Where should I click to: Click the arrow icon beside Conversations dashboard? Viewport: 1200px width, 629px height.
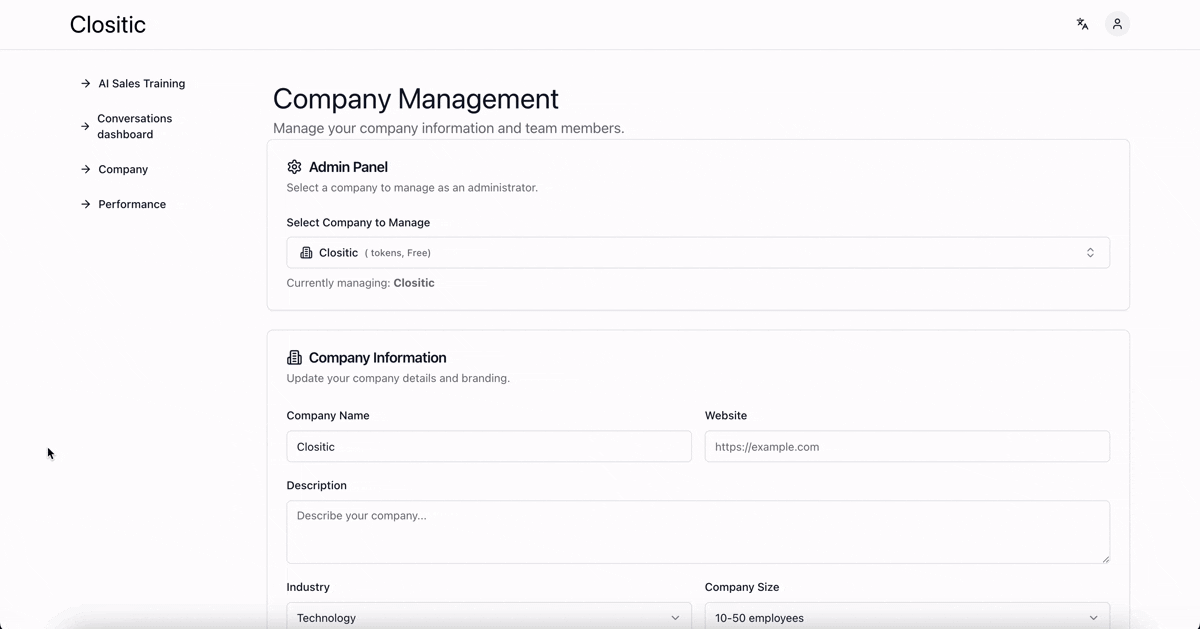click(86, 127)
